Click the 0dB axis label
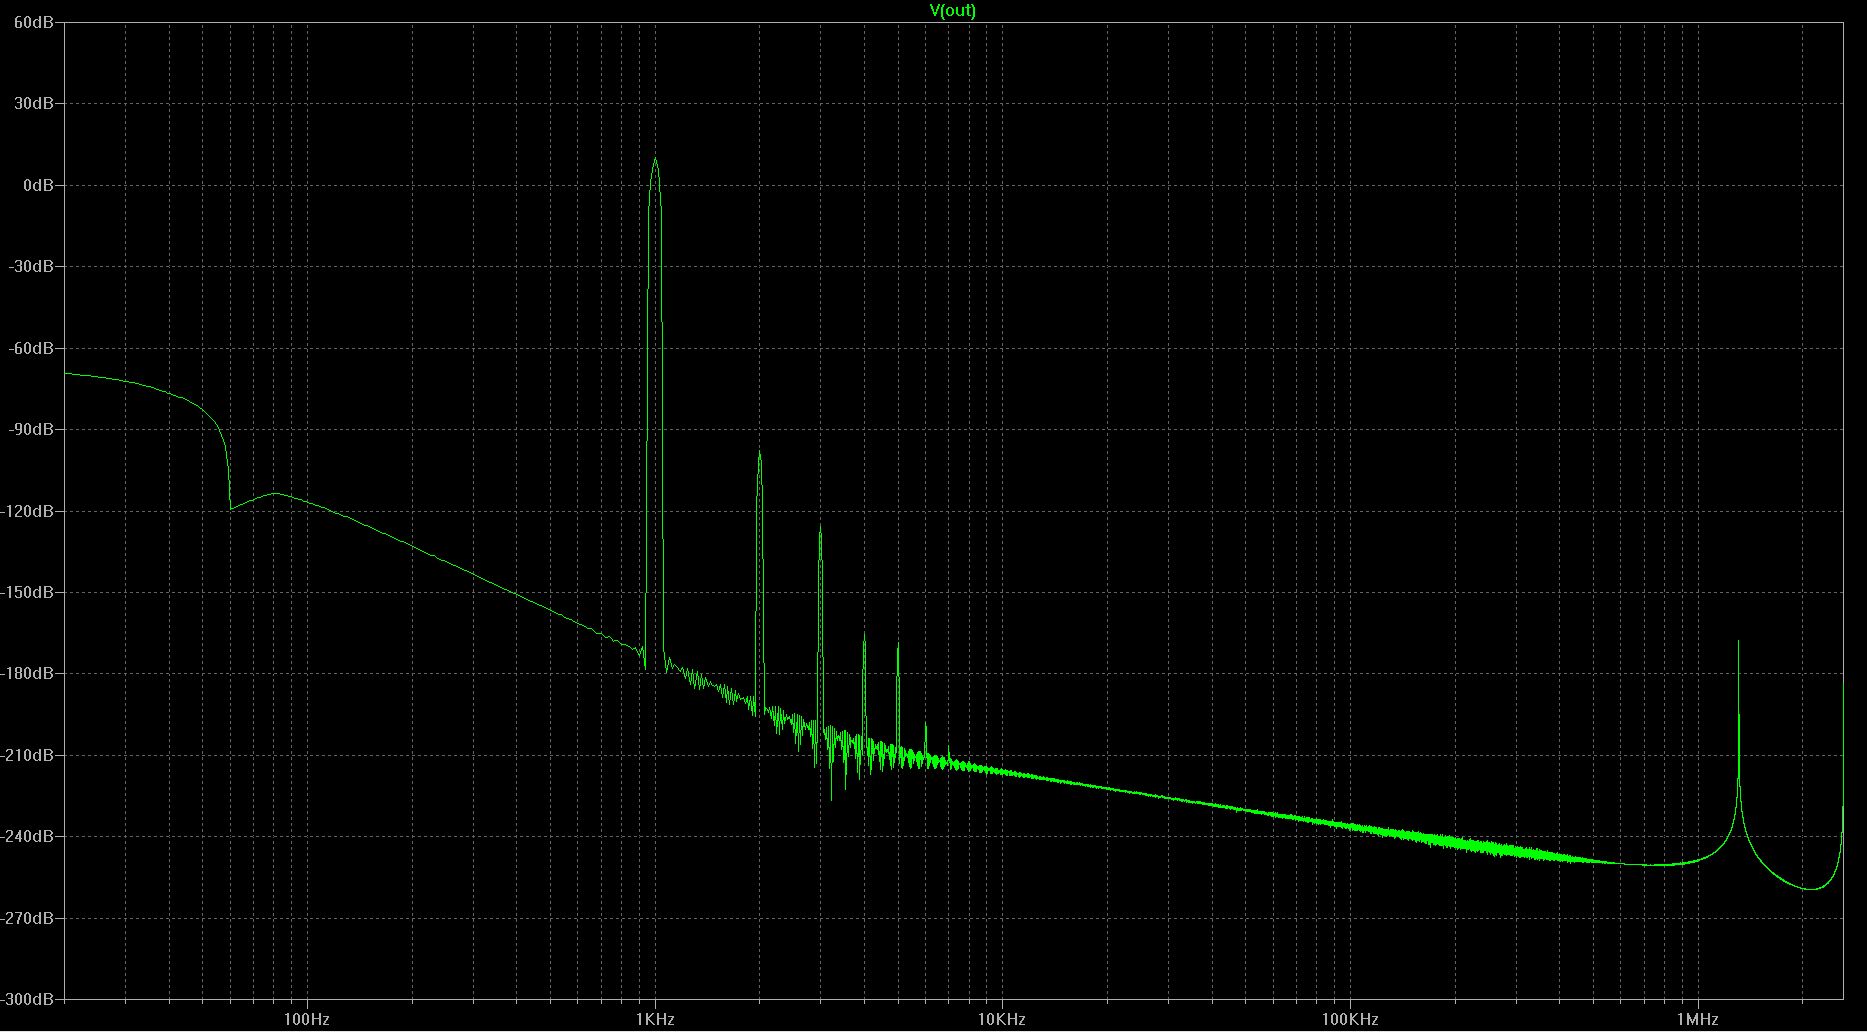This screenshot has height=1033, width=1867. 38,185
